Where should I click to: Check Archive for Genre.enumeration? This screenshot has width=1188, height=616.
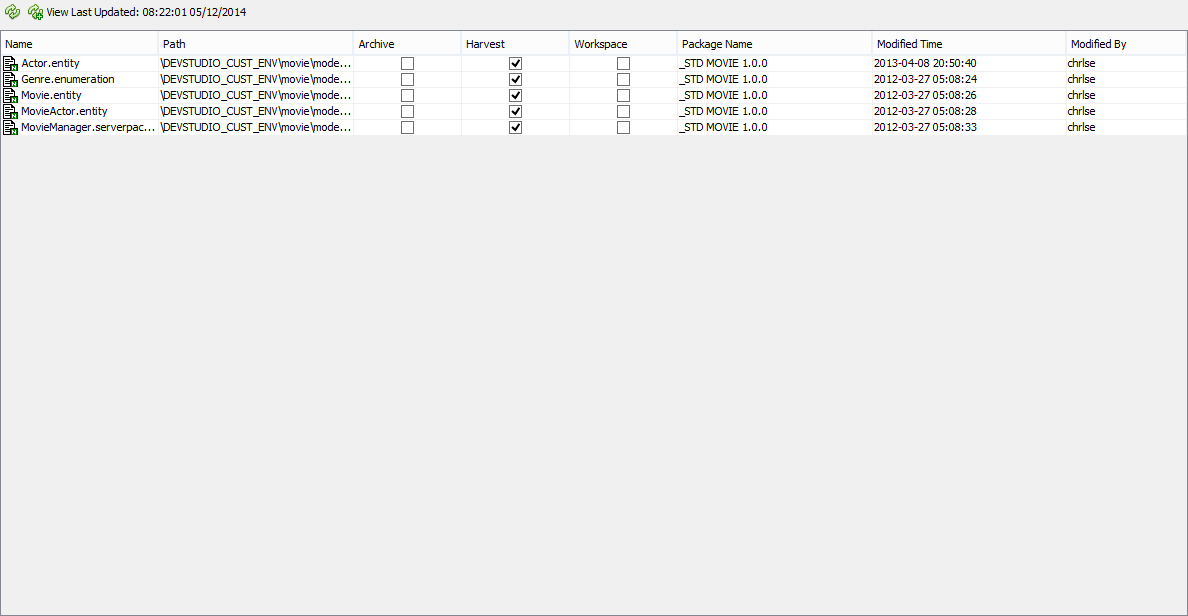click(x=408, y=80)
